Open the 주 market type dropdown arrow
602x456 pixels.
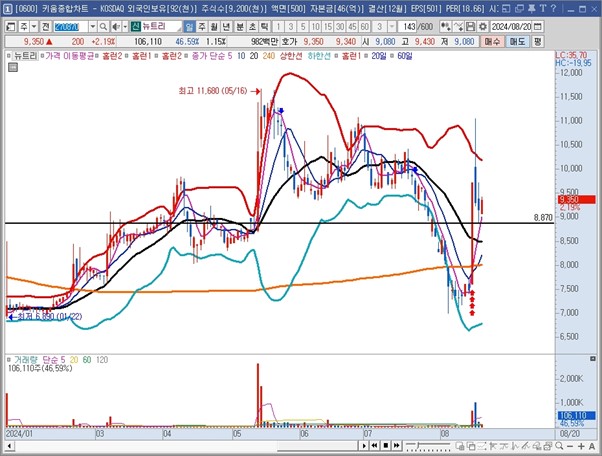pyautogui.click(x=34, y=26)
